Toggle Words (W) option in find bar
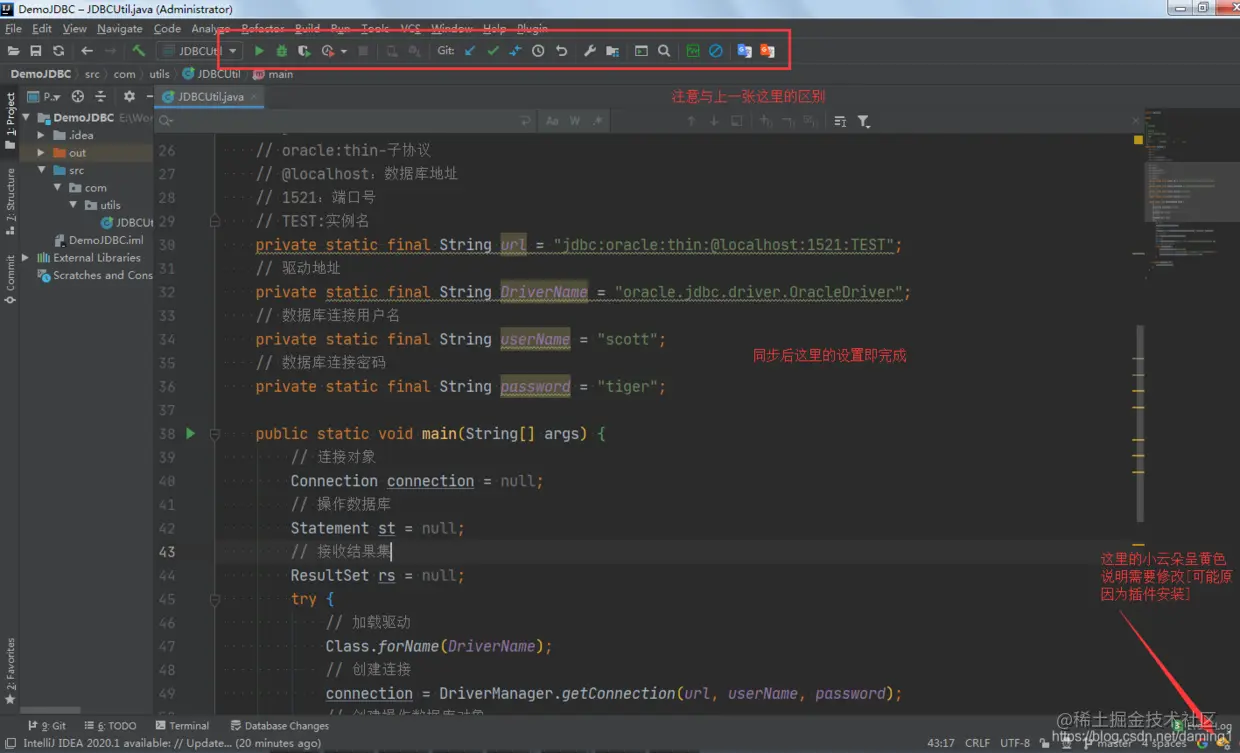Image resolution: width=1240 pixels, height=753 pixels. pyautogui.click(x=575, y=121)
